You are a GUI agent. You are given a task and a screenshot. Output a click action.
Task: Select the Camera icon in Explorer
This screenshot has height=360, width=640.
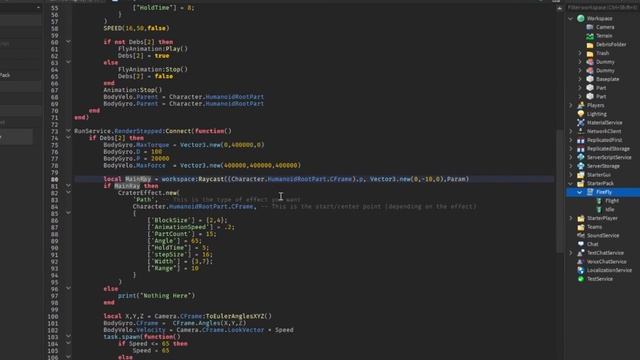click(590, 27)
